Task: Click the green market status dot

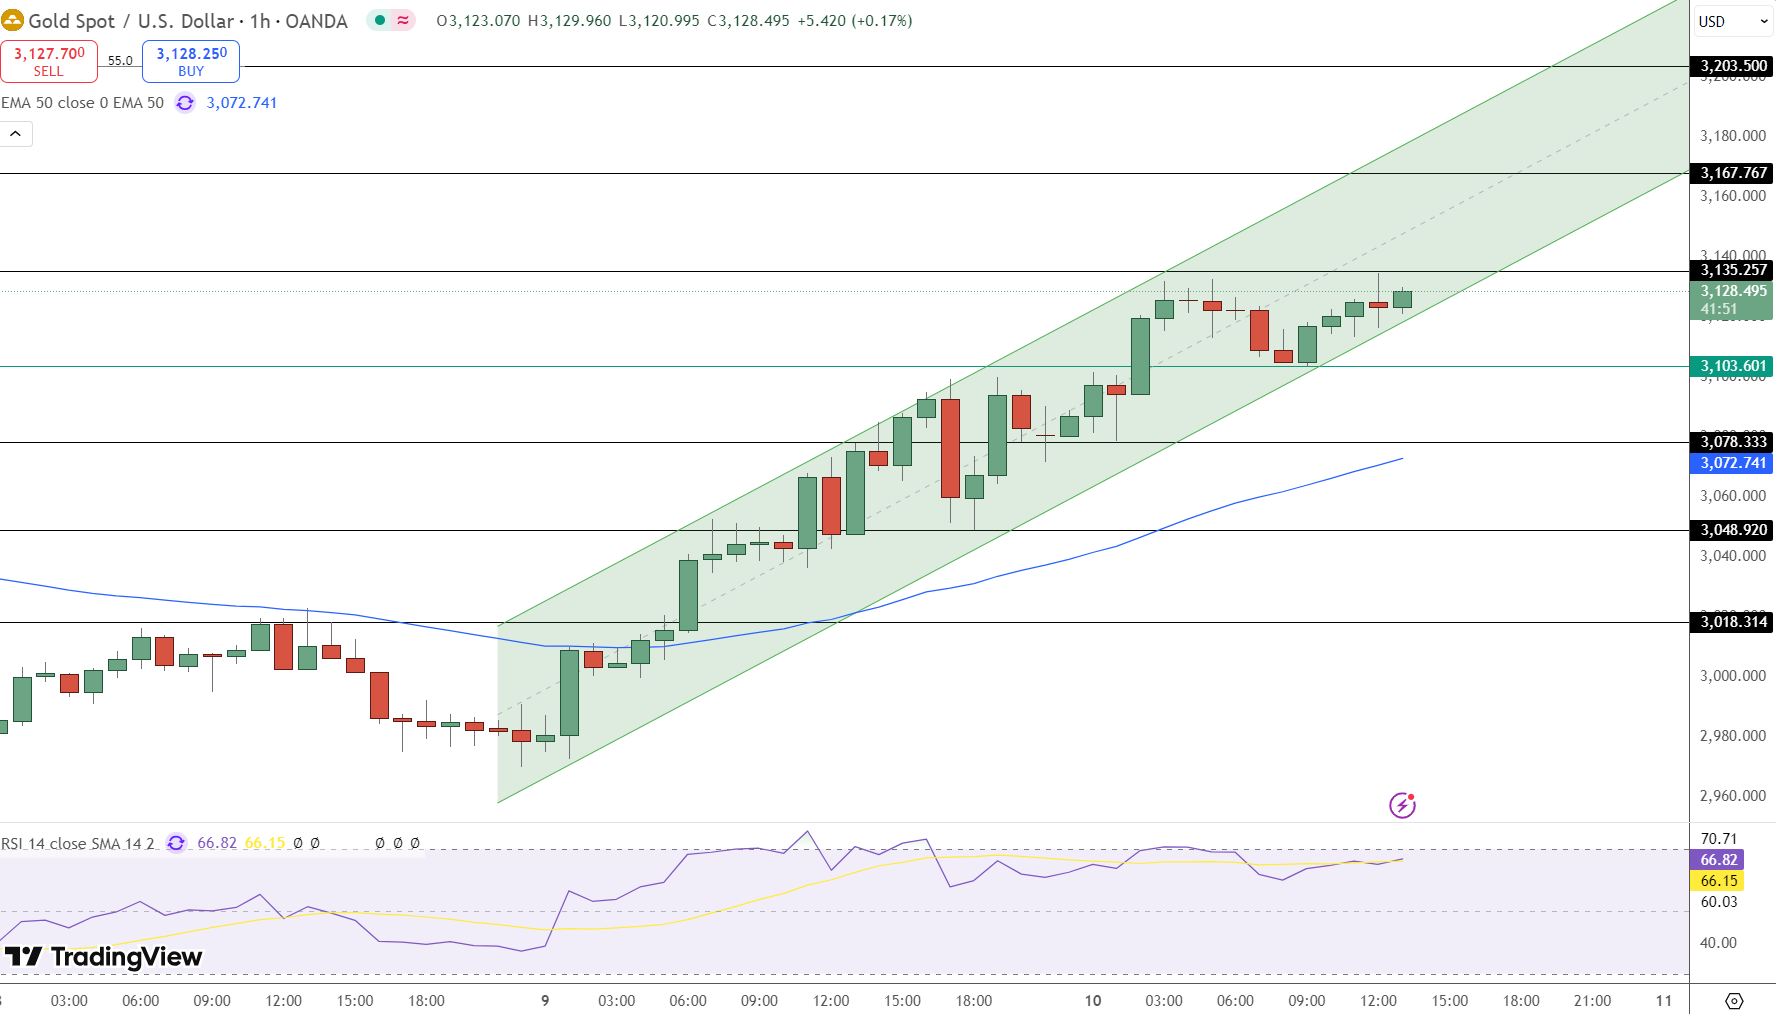Action: click(380, 20)
